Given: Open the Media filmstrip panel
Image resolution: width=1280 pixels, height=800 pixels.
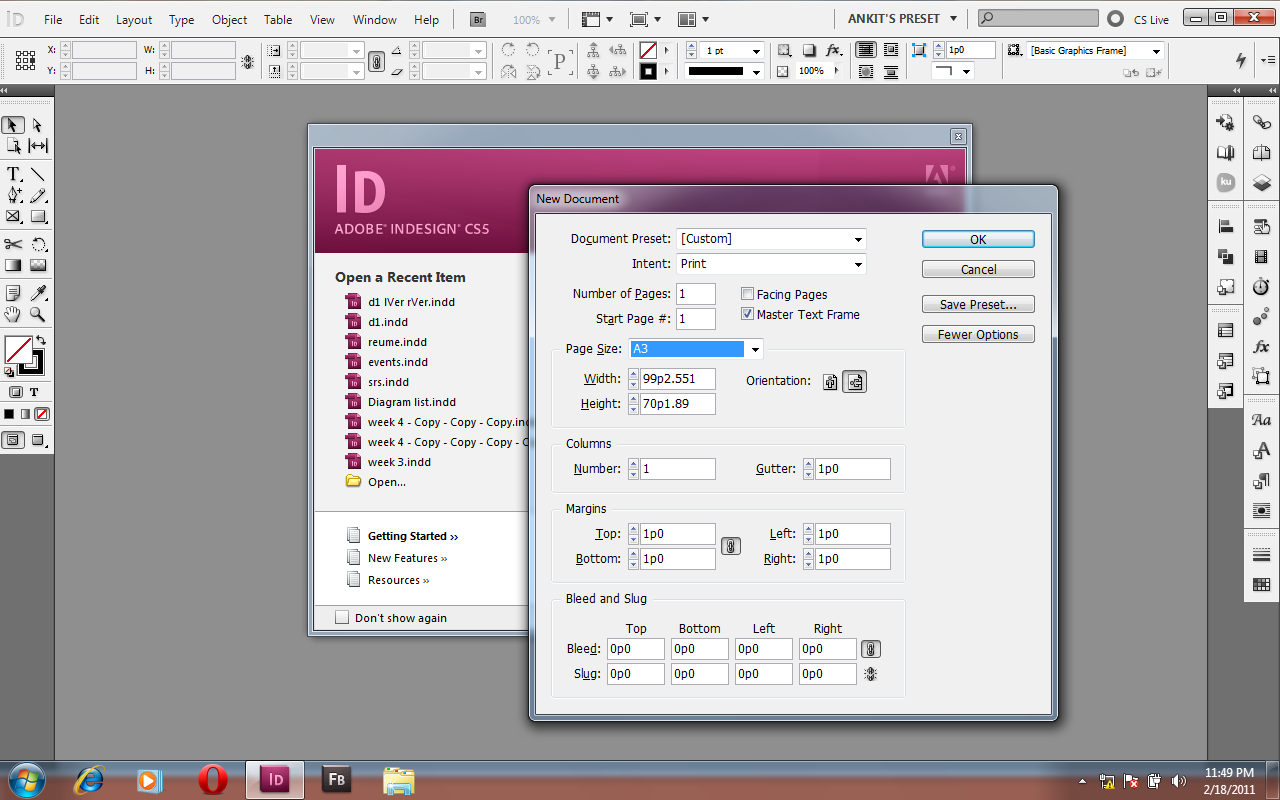Looking at the screenshot, I should tap(1261, 257).
